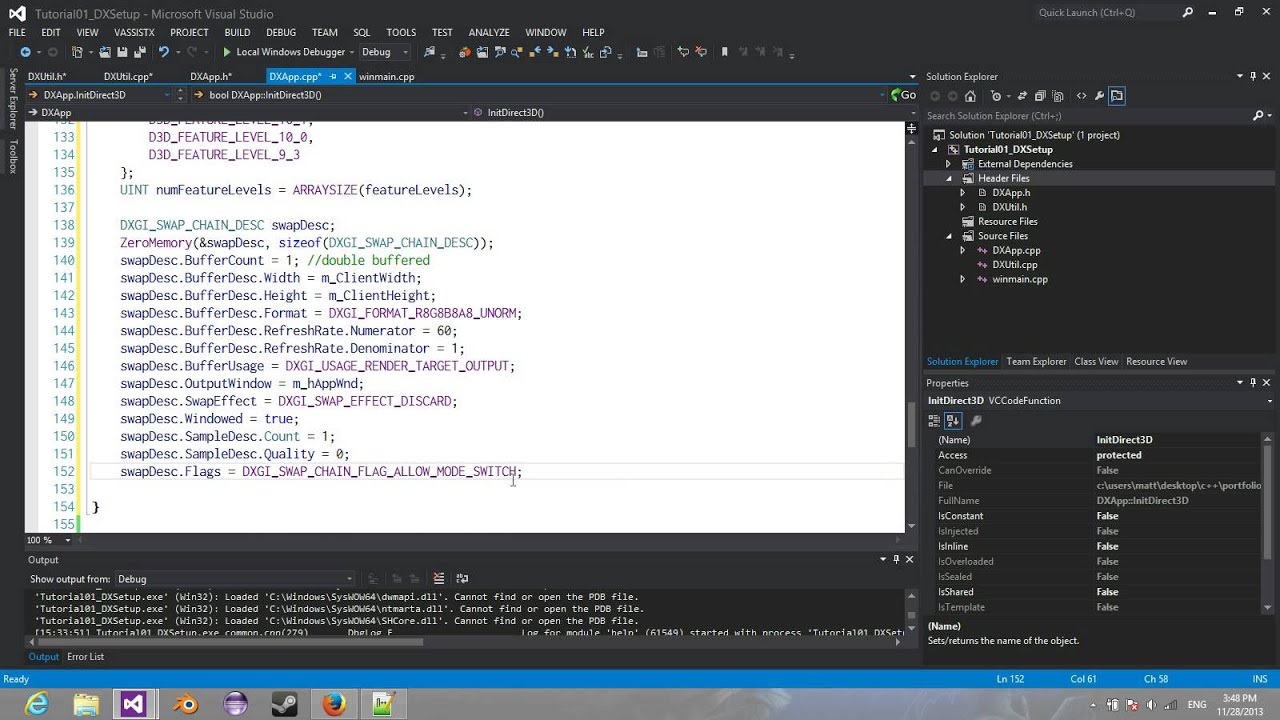Viewport: 1280px width, 720px height.
Task: Click the Home icon in Solution Explorer
Action: (970, 96)
